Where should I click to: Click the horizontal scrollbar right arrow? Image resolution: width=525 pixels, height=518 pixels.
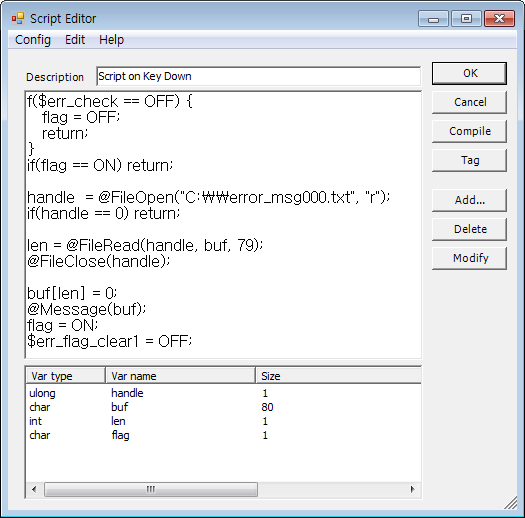(413, 490)
